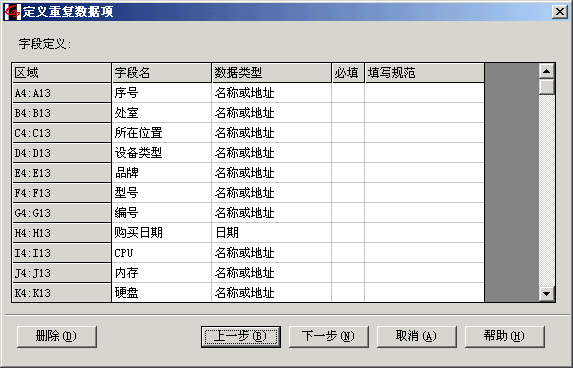Close the 定义重复数据项 dialog
Viewport: 573px width, 368px height.
[560, 12]
